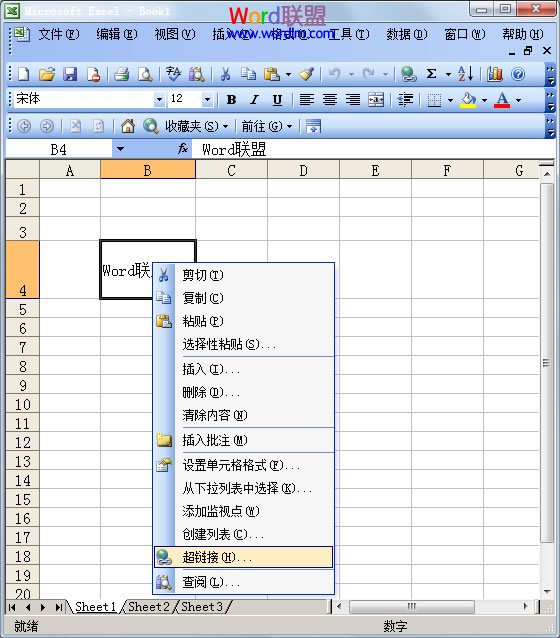Open Help with the question mark icon

[518, 74]
